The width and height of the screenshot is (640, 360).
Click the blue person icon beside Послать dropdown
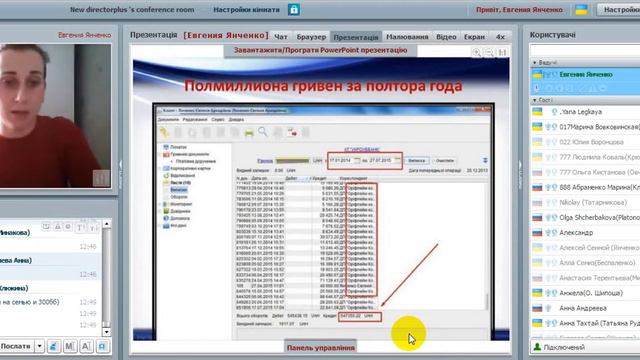point(53,347)
